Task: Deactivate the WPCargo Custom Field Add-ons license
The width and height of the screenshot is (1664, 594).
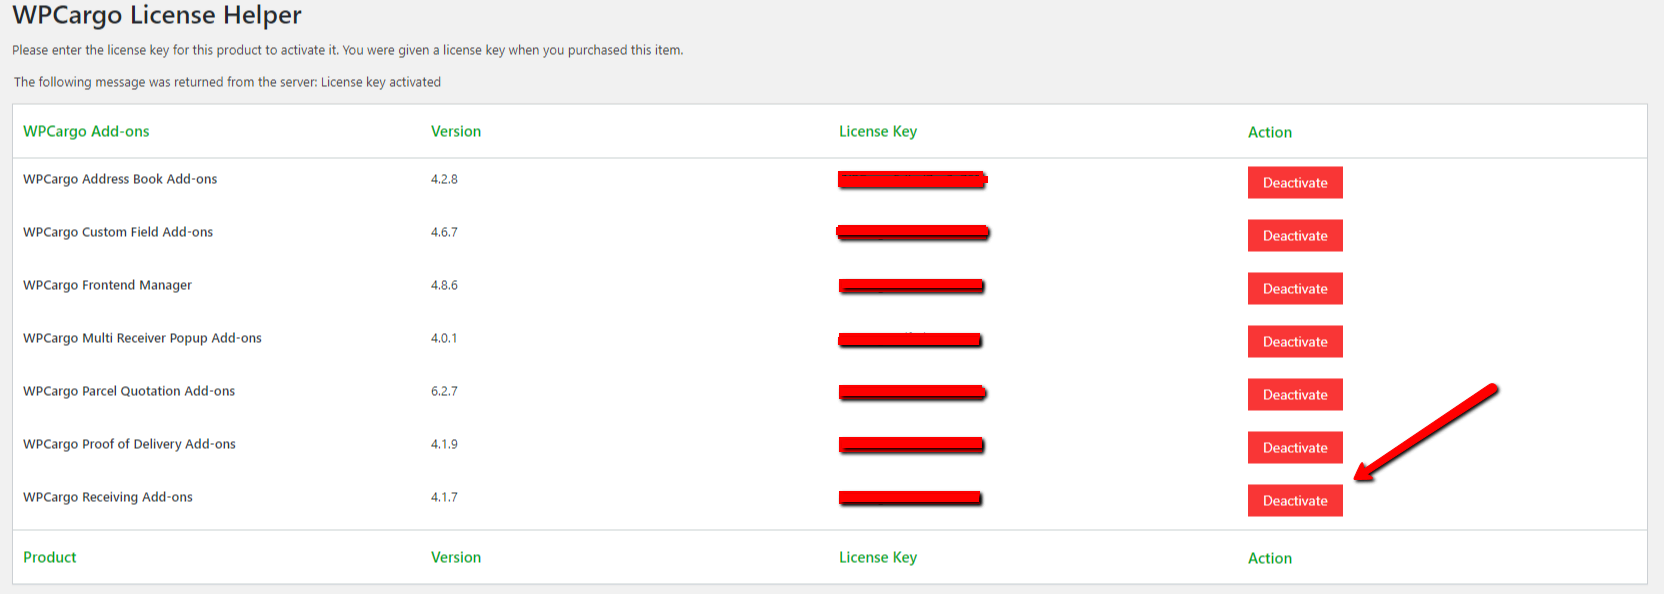Action: (x=1294, y=236)
